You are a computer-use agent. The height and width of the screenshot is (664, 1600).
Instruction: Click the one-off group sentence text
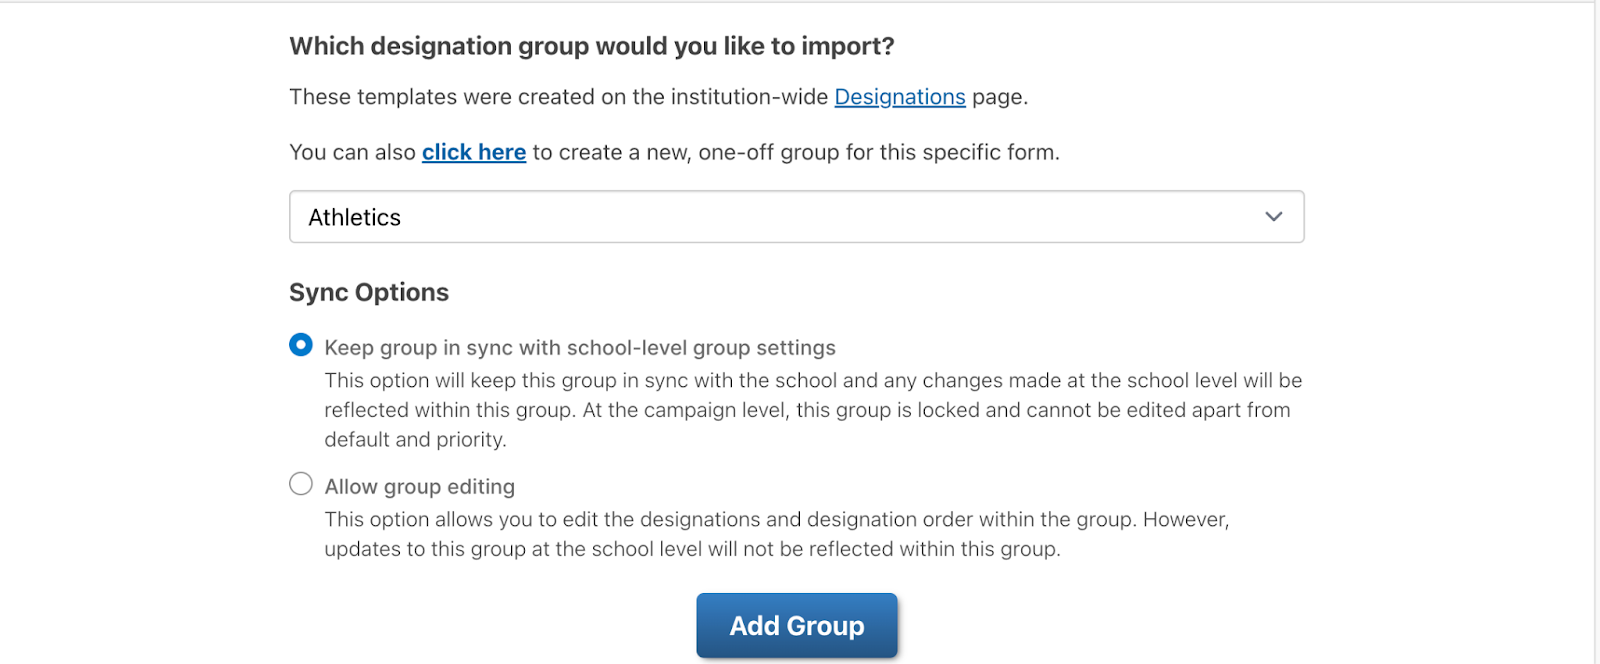[675, 152]
